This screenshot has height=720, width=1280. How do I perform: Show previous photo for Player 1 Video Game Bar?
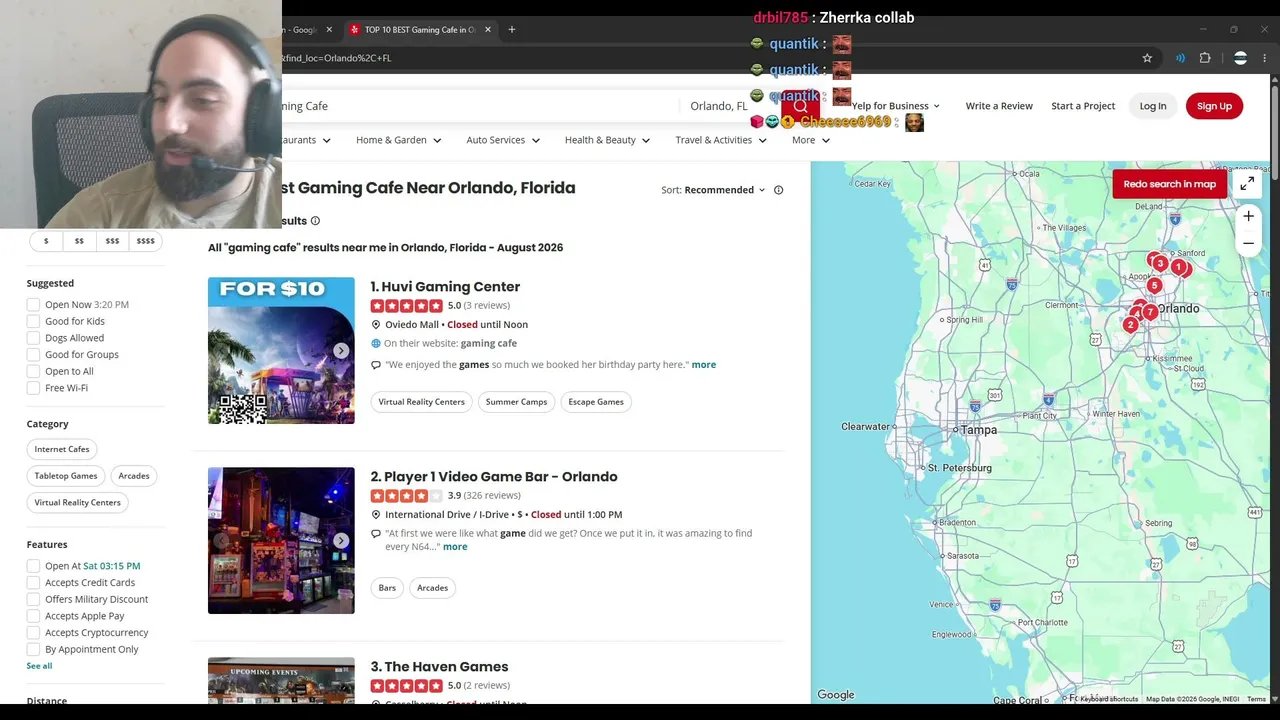point(221,541)
